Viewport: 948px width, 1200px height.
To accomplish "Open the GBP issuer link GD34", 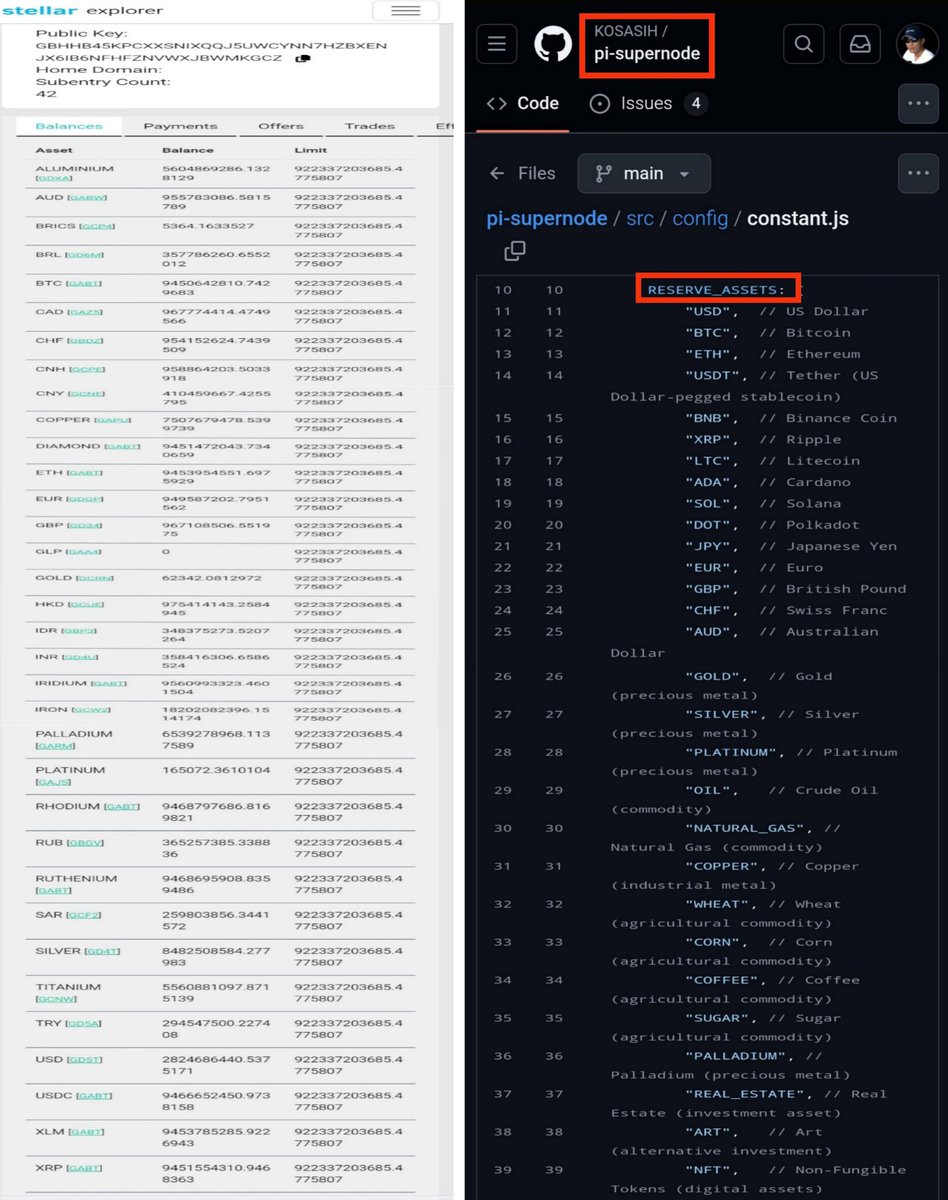I will point(84,525).
